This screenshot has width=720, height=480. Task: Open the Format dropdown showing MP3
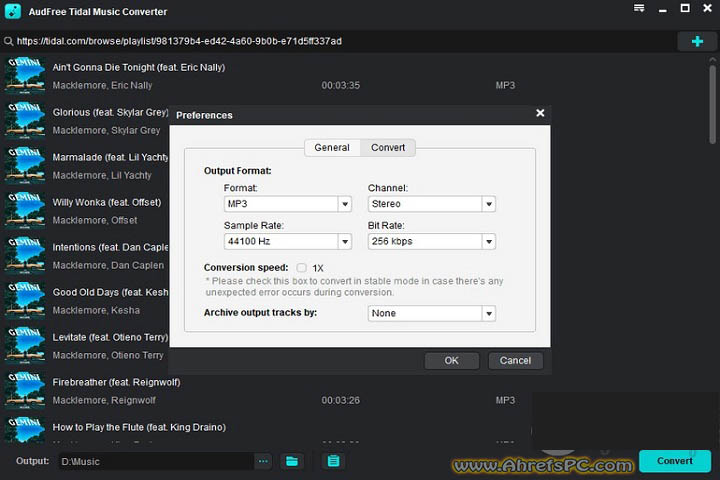point(287,204)
